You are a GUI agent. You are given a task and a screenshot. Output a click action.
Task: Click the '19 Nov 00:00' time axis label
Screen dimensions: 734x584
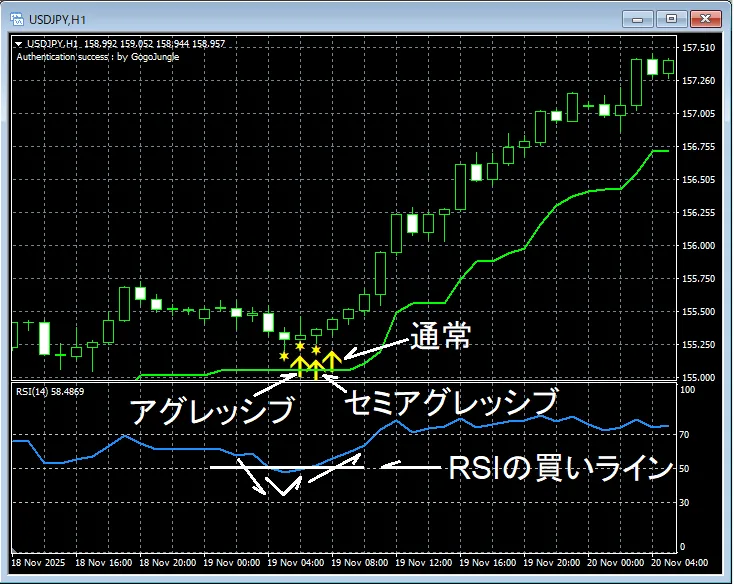(232, 562)
